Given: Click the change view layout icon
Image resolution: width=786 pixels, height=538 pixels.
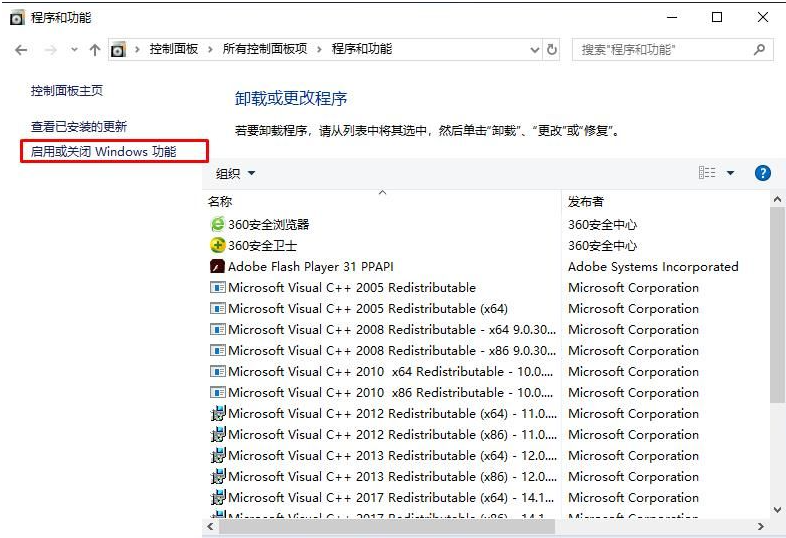Looking at the screenshot, I should [707, 173].
